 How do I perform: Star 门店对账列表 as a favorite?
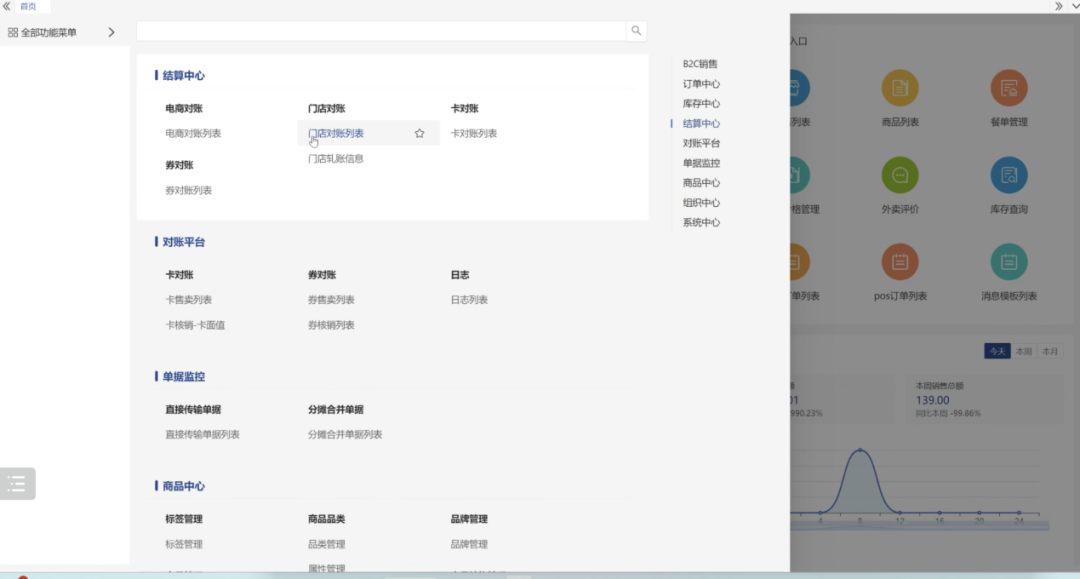coord(419,132)
